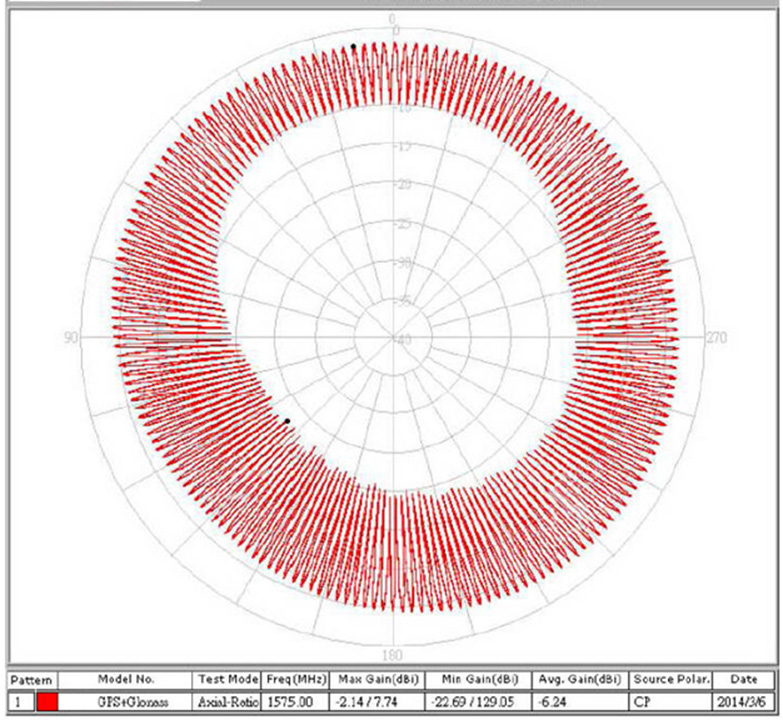This screenshot has height=720, width=783.
Task: Click the black min gain marker inside ring
Action: pos(287,421)
